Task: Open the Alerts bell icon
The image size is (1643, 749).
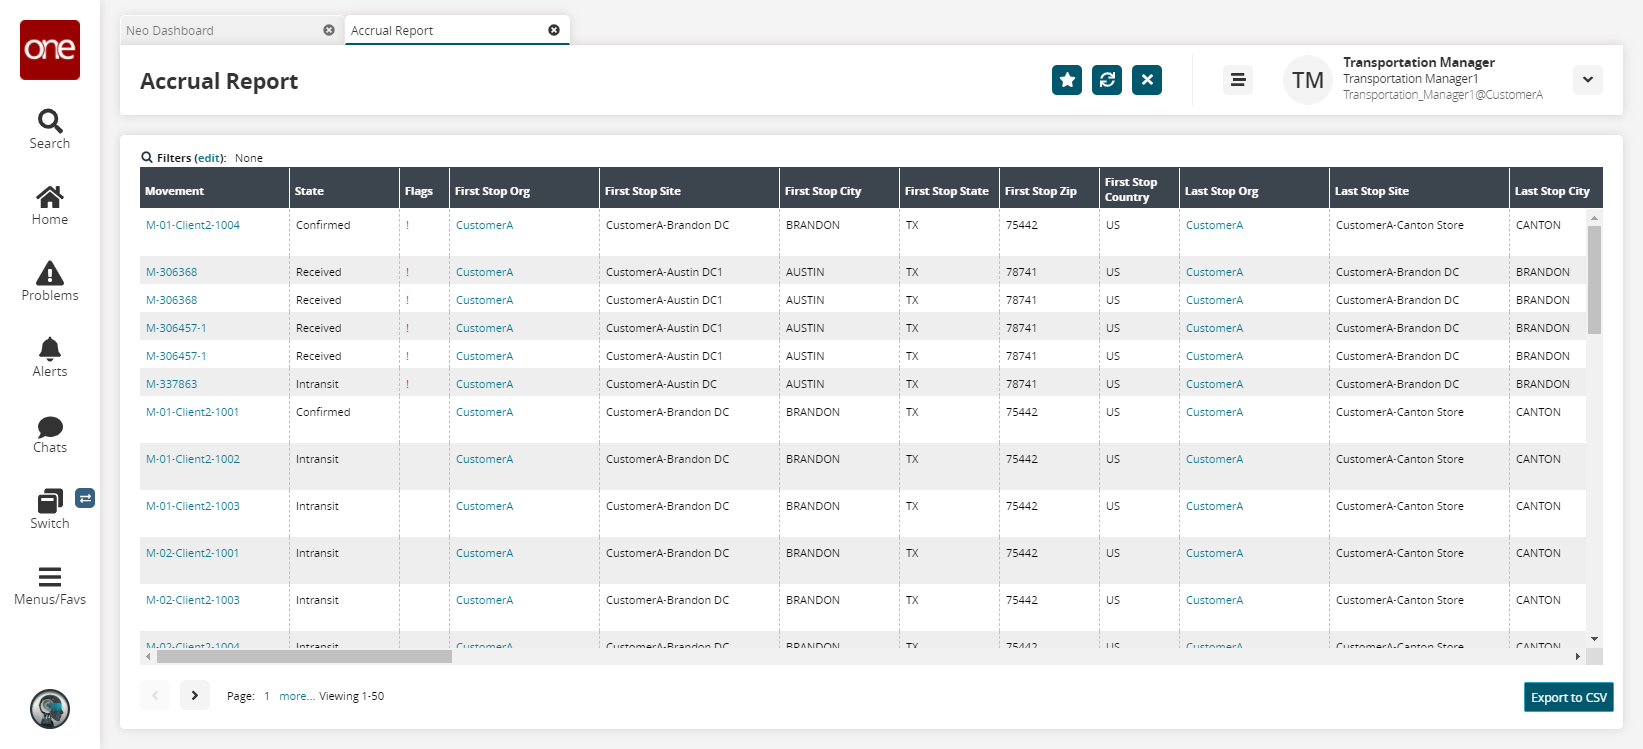Action: [50, 357]
